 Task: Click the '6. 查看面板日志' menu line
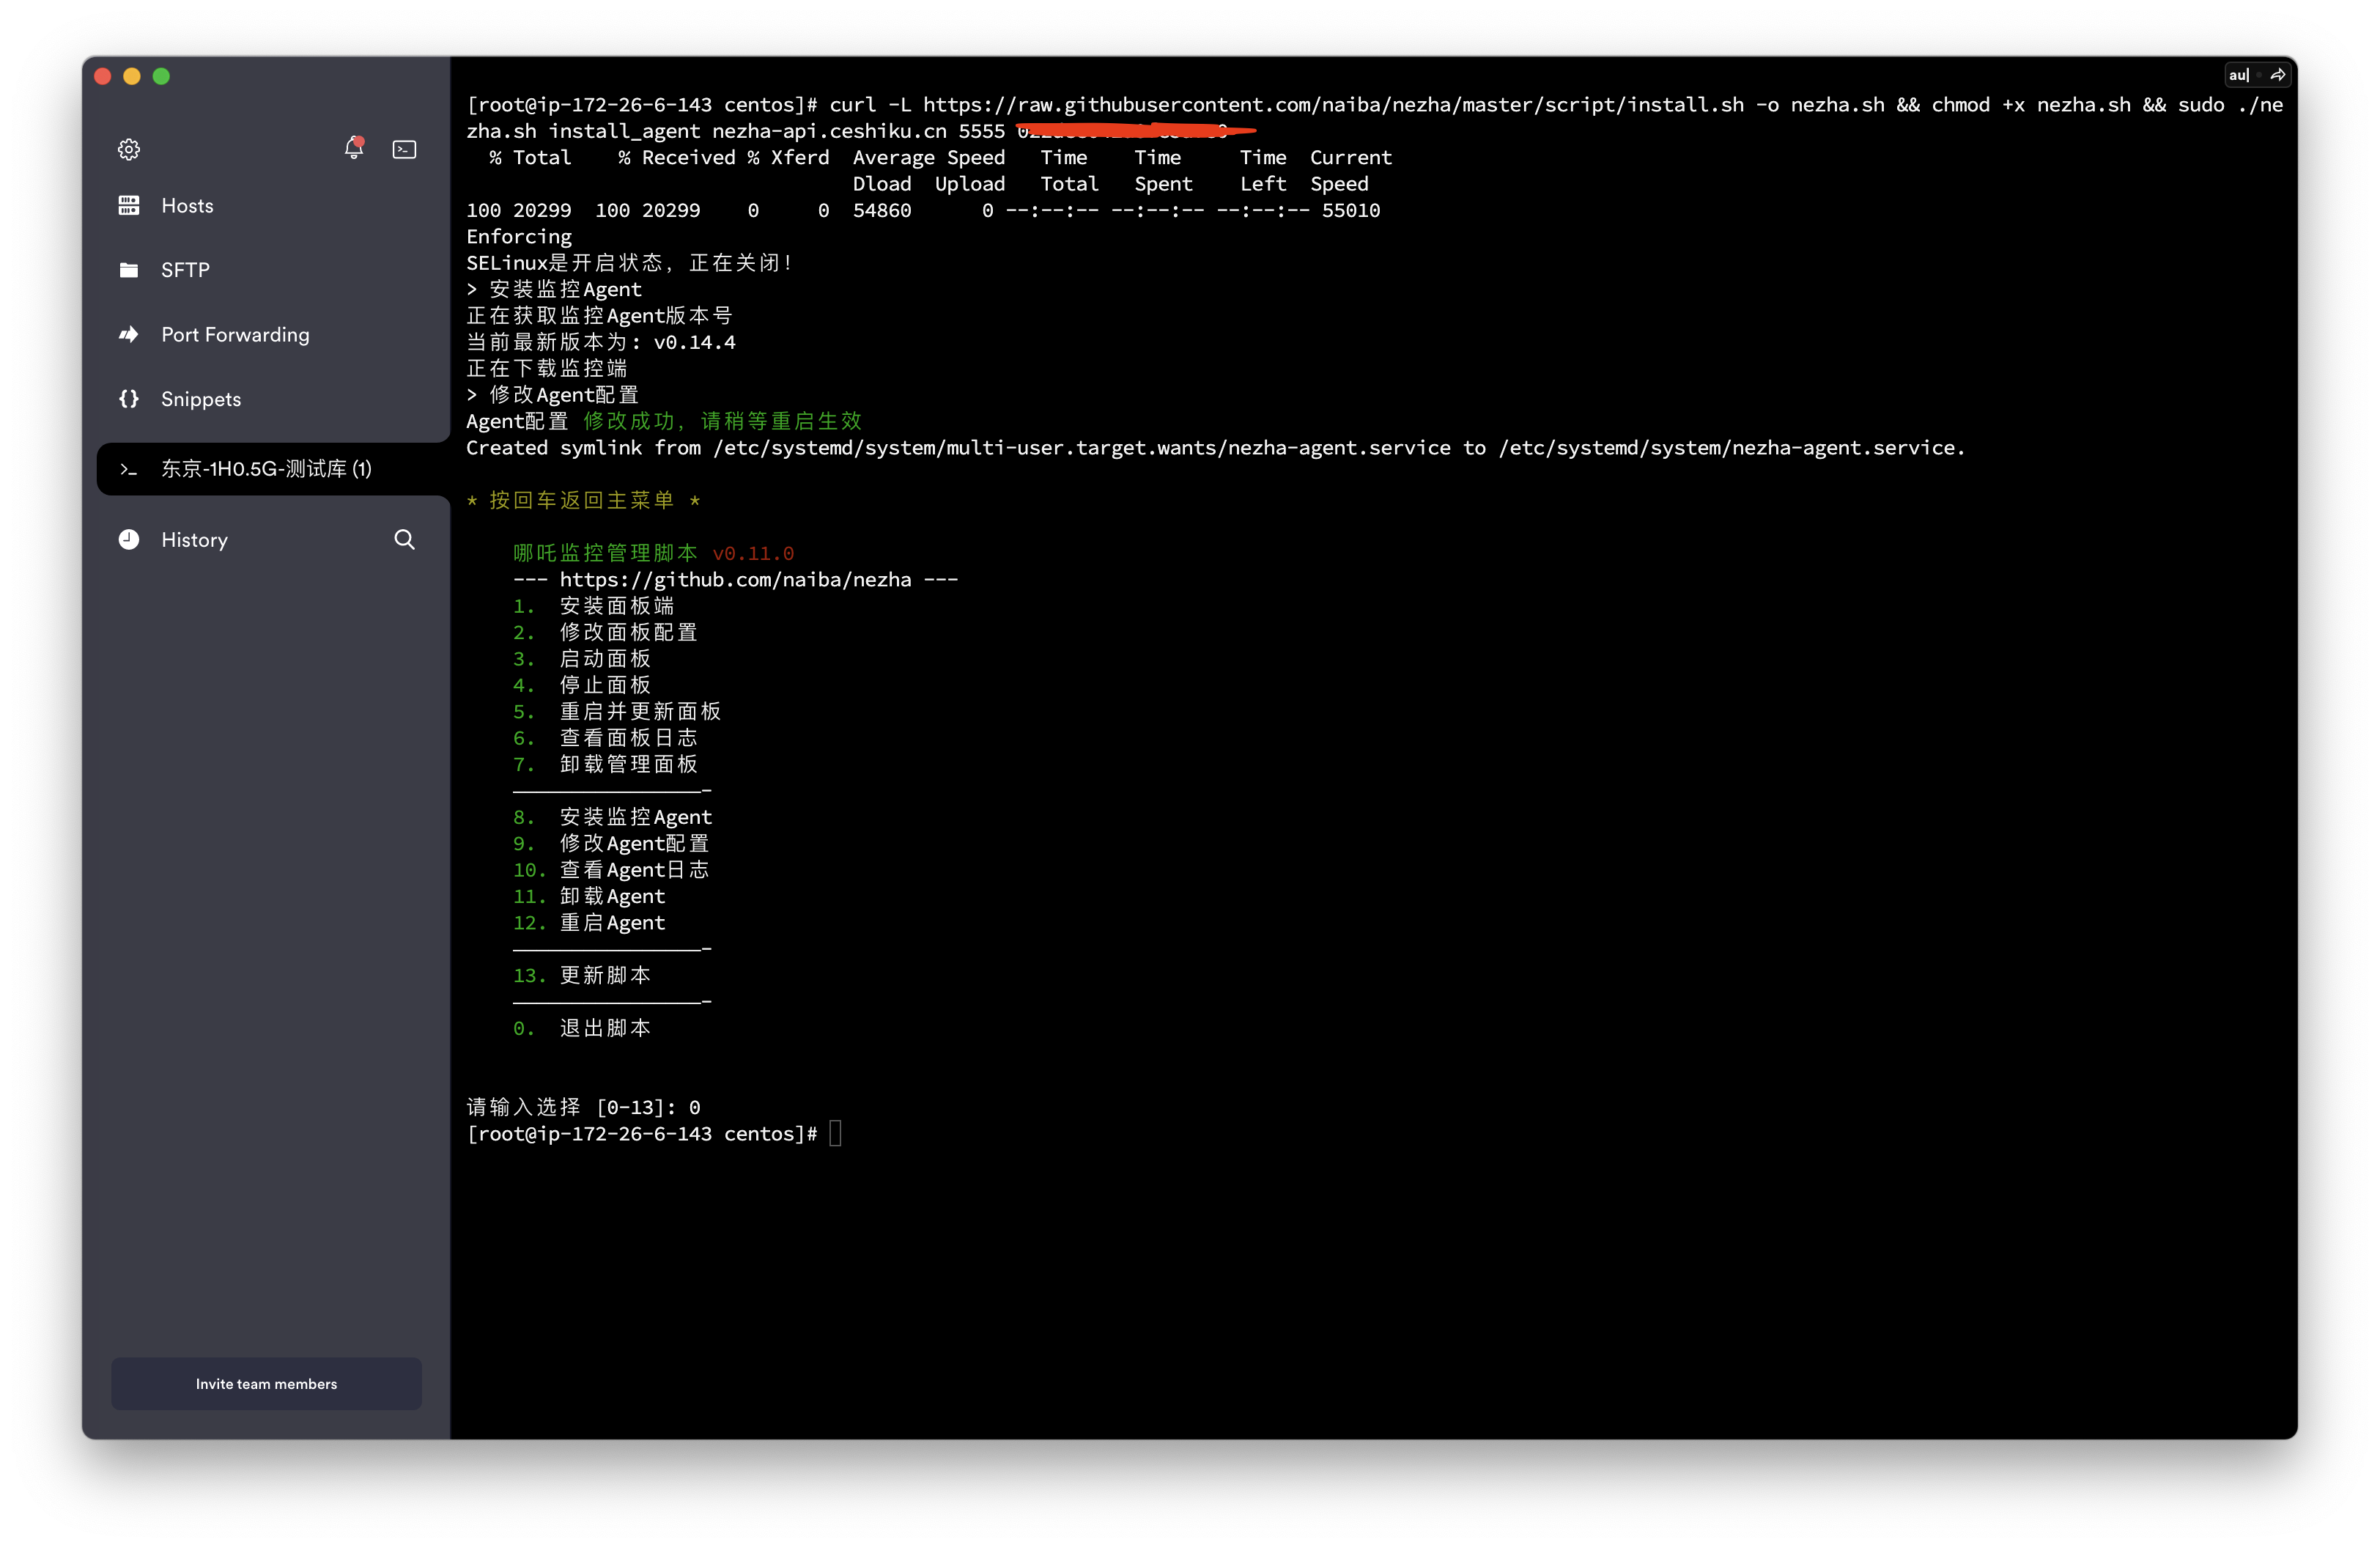click(605, 738)
